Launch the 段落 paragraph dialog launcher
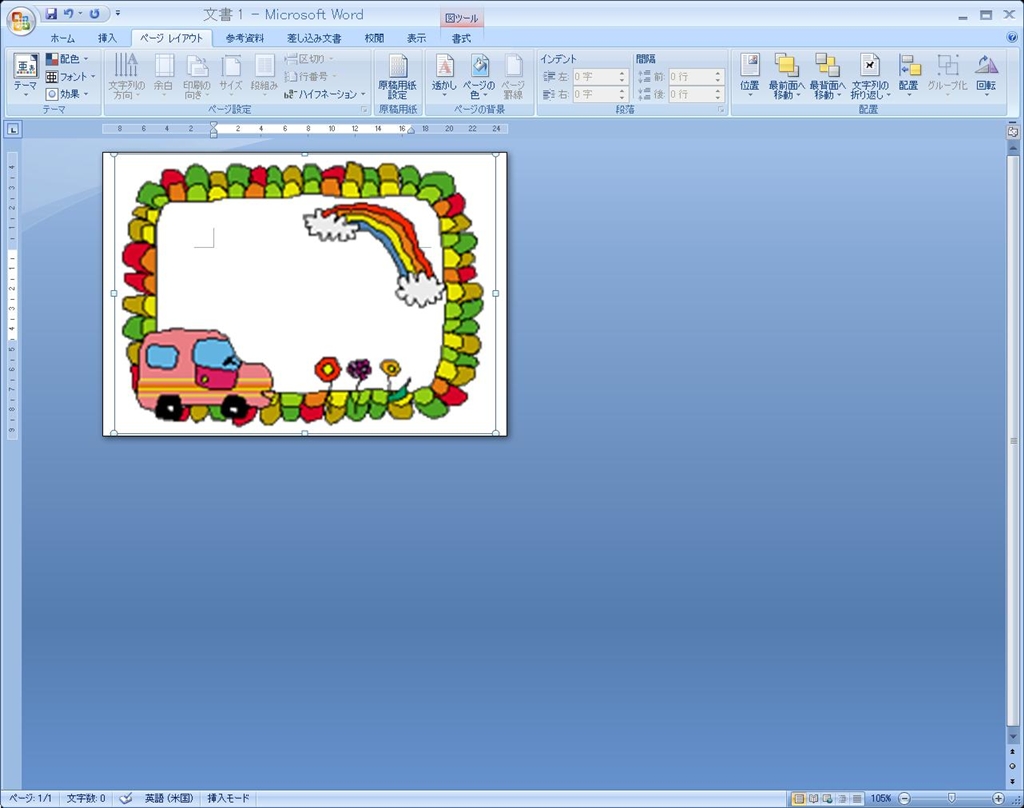Viewport: 1024px width, 808px height. tap(721, 110)
